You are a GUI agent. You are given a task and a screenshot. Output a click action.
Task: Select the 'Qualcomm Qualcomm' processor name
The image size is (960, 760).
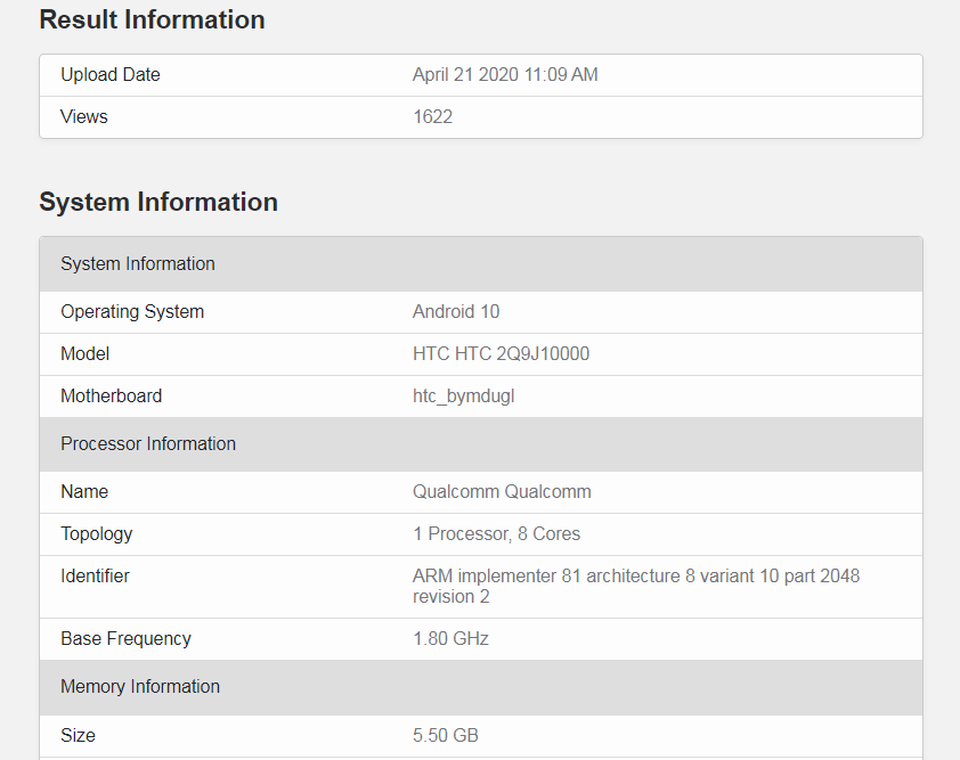[x=502, y=492]
